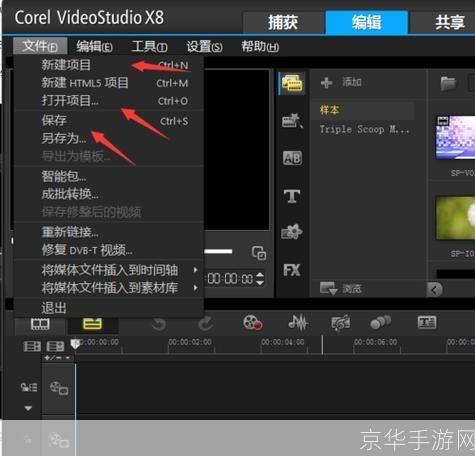475x456 pixels.
Task: Switch to the 共享 tab
Action: click(450, 22)
